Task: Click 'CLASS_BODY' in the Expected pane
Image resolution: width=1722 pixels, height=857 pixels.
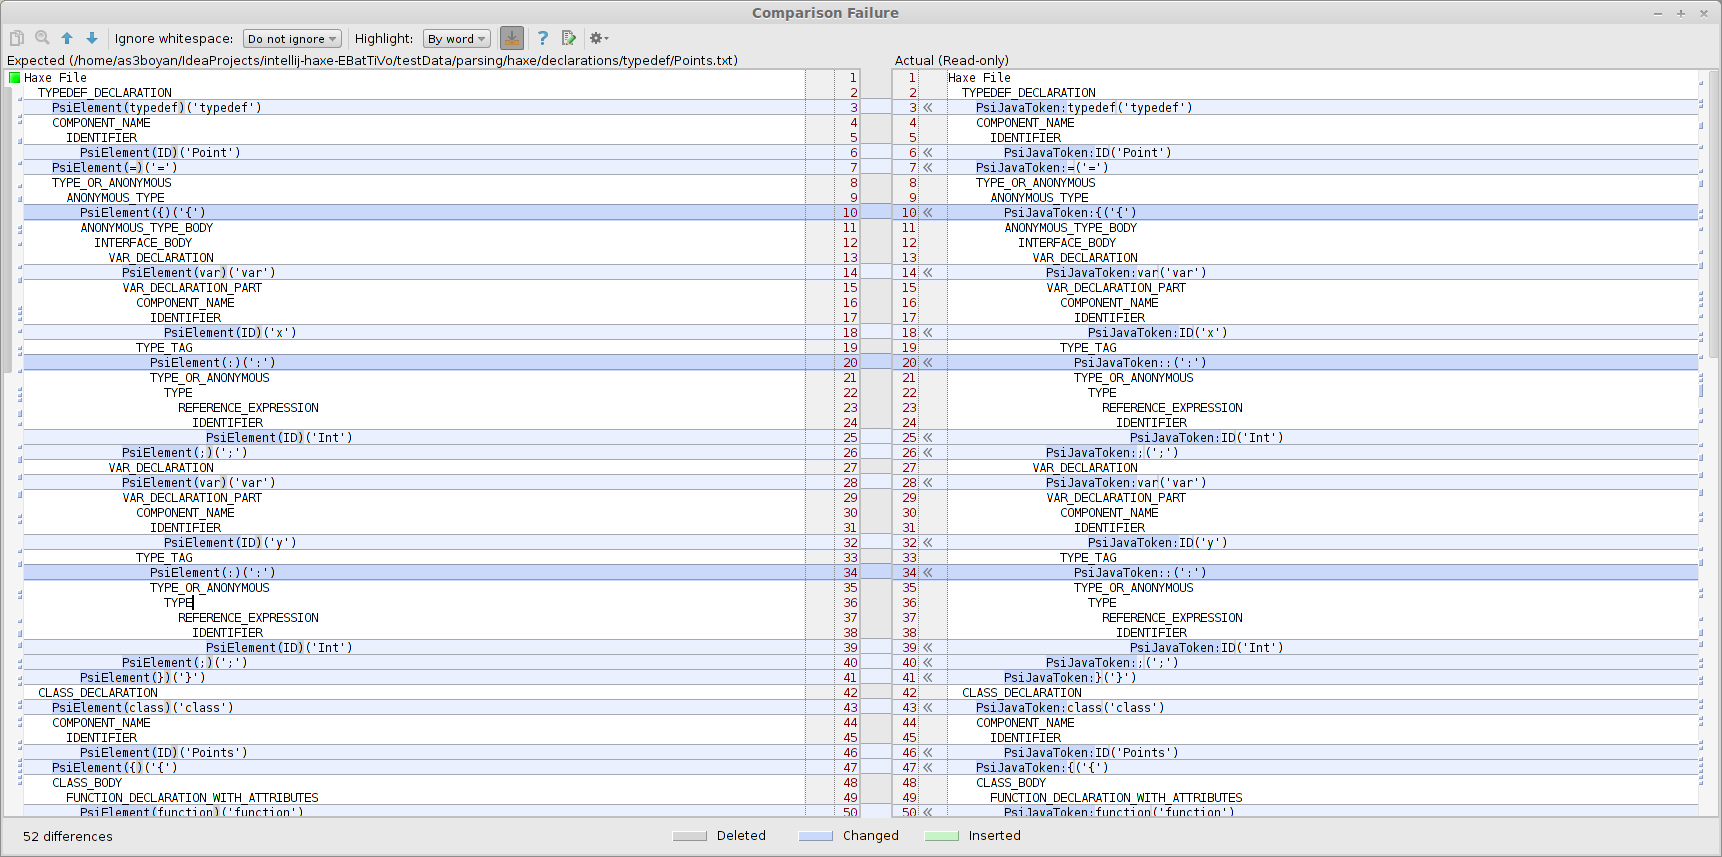Action: (x=87, y=783)
